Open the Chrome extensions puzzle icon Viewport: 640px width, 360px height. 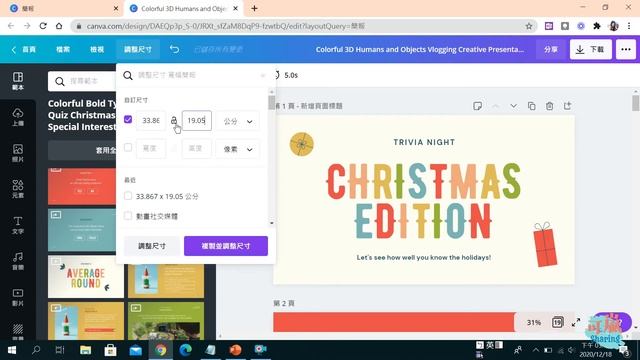[x=596, y=26]
